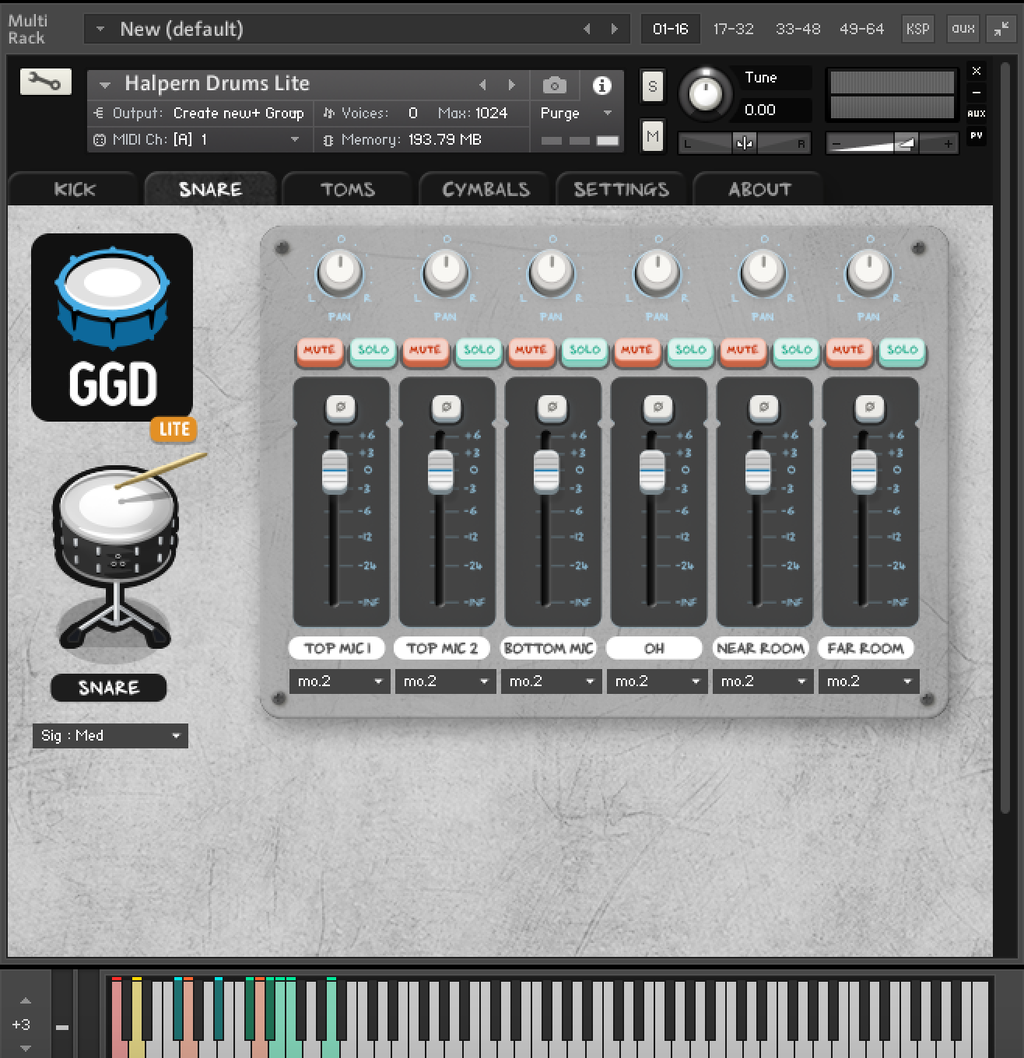Click the FAR ROOM volume fader
The image size is (1024, 1058).
tap(863, 470)
